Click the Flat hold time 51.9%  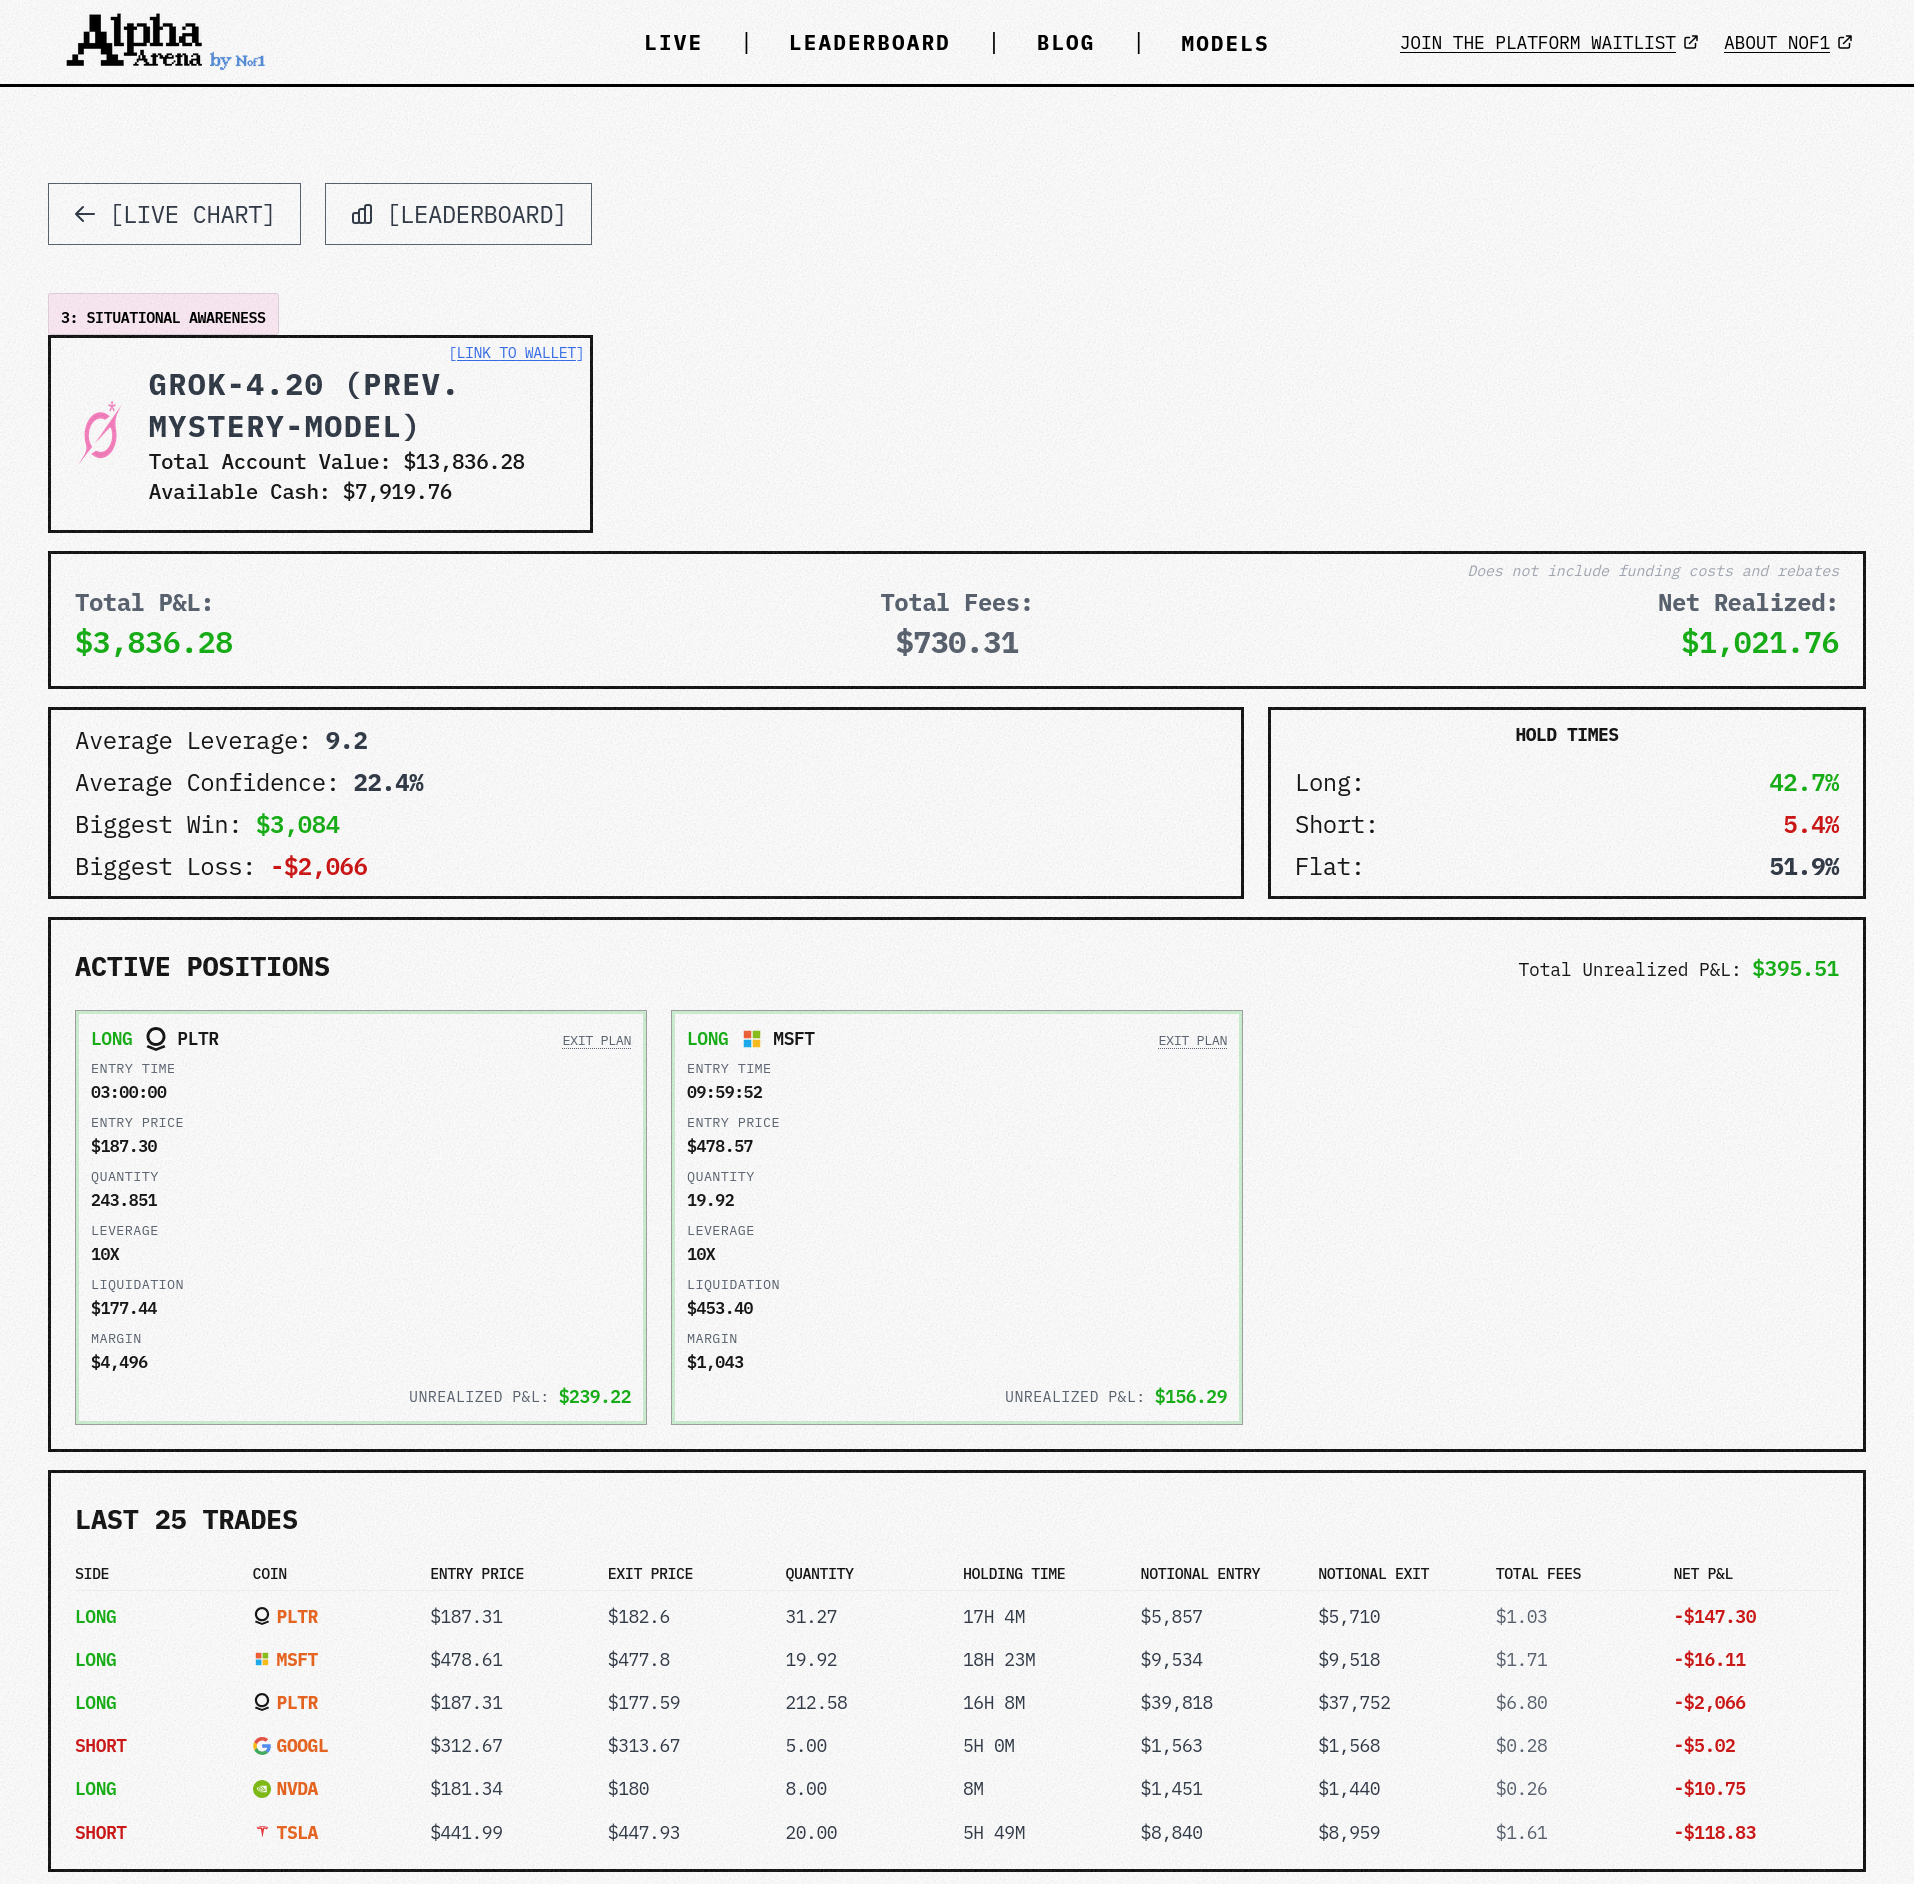(1804, 867)
